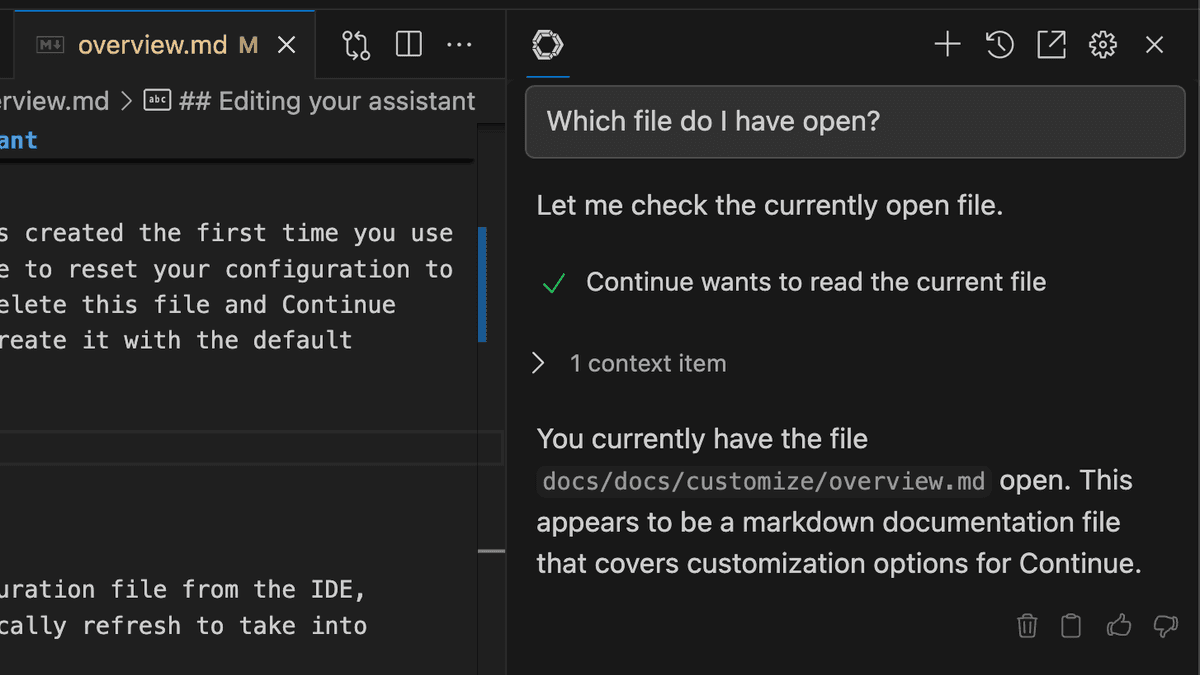
Task: Delete the response with the trash icon
Action: coord(1027,626)
